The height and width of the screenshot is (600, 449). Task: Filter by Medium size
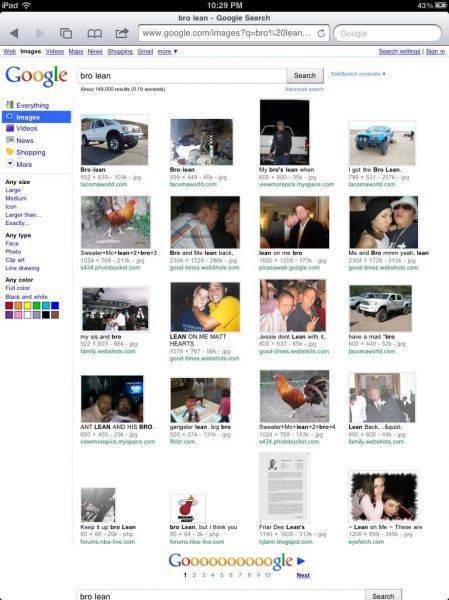[x=16, y=198]
